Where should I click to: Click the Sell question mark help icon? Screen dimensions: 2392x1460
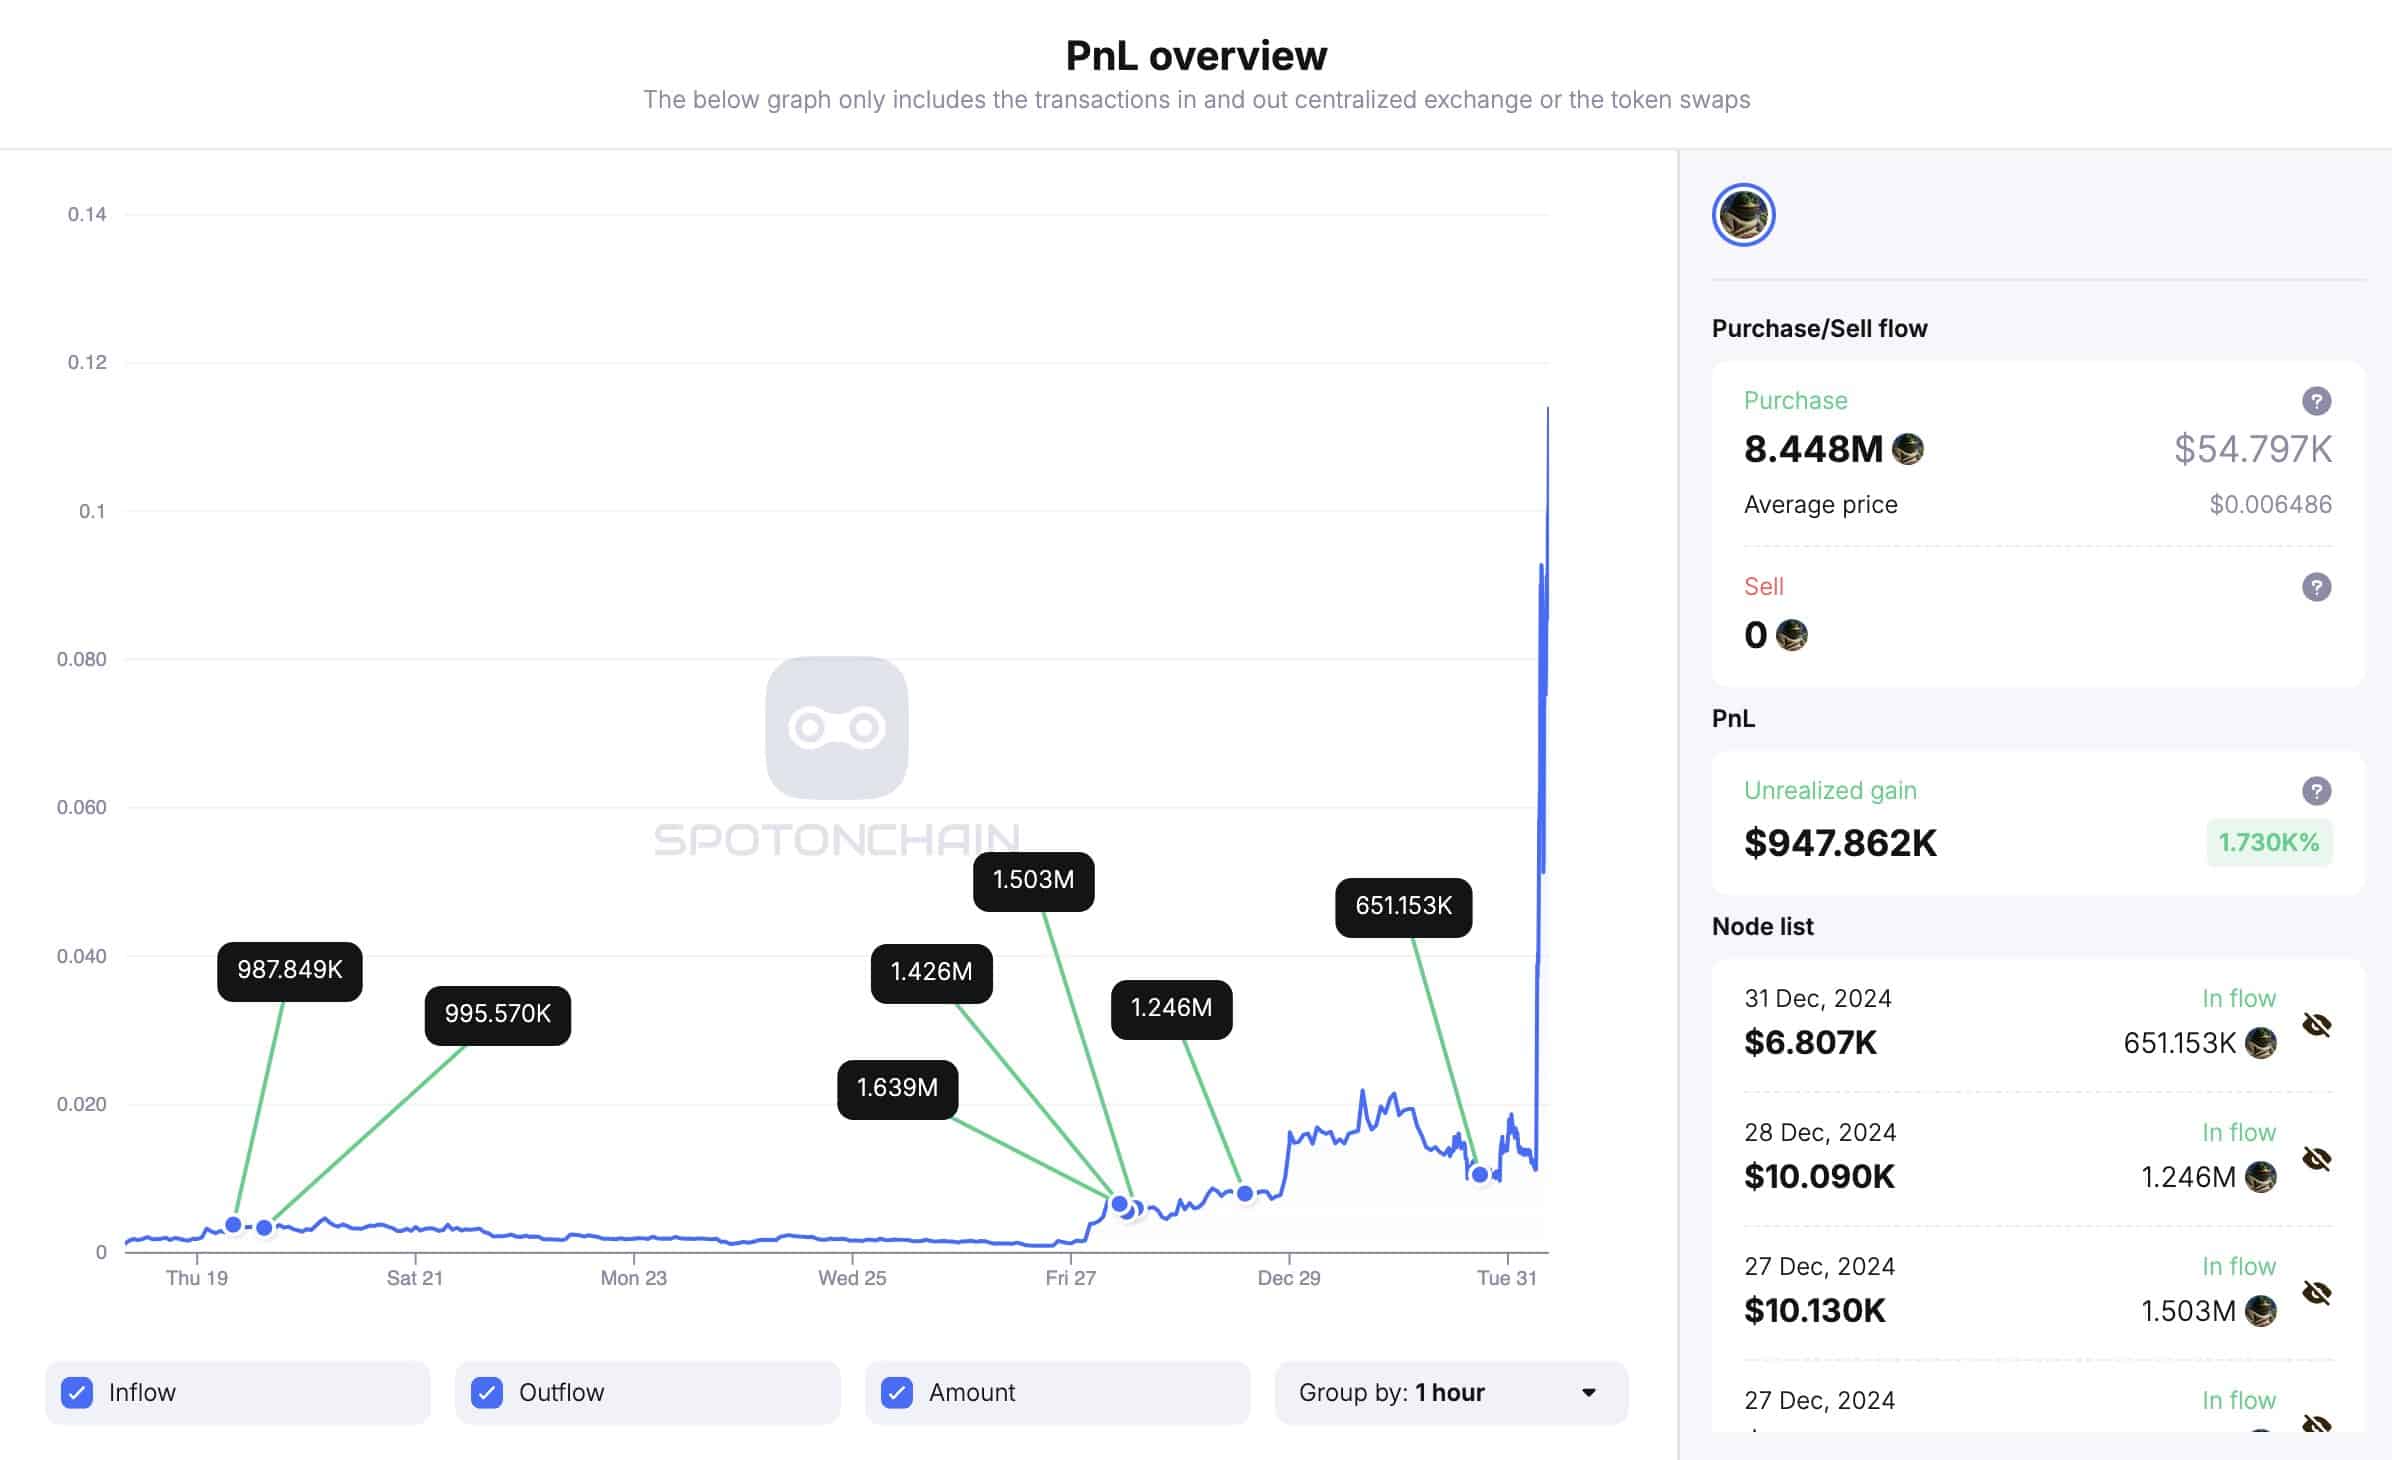tap(2315, 587)
